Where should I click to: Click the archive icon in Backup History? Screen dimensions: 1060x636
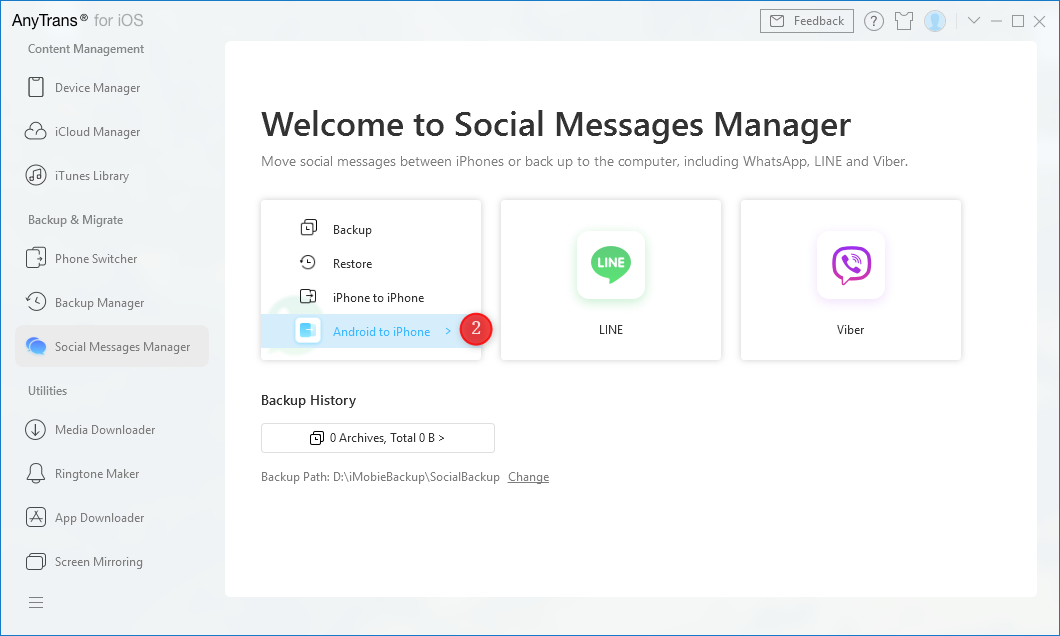pos(316,438)
